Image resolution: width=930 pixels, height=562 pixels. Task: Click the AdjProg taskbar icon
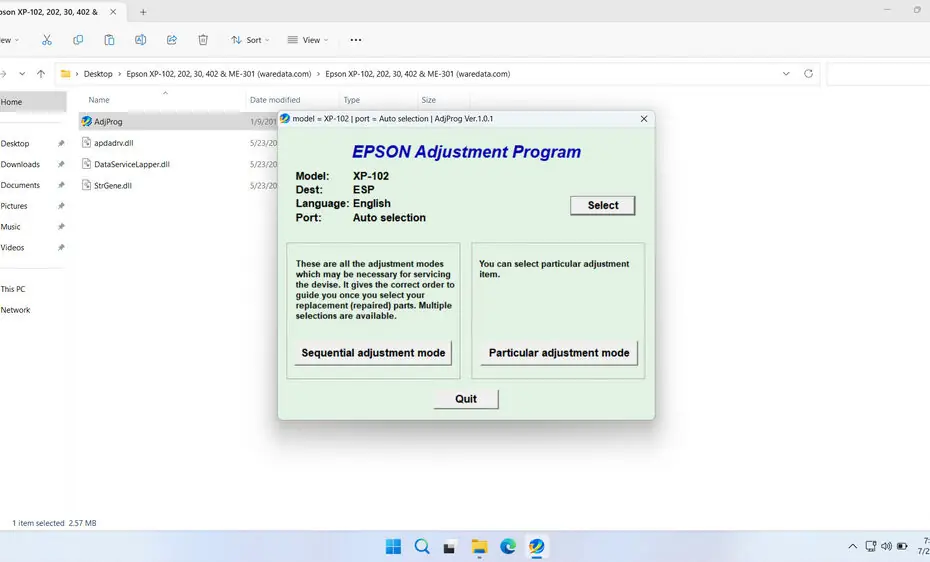coord(536,547)
